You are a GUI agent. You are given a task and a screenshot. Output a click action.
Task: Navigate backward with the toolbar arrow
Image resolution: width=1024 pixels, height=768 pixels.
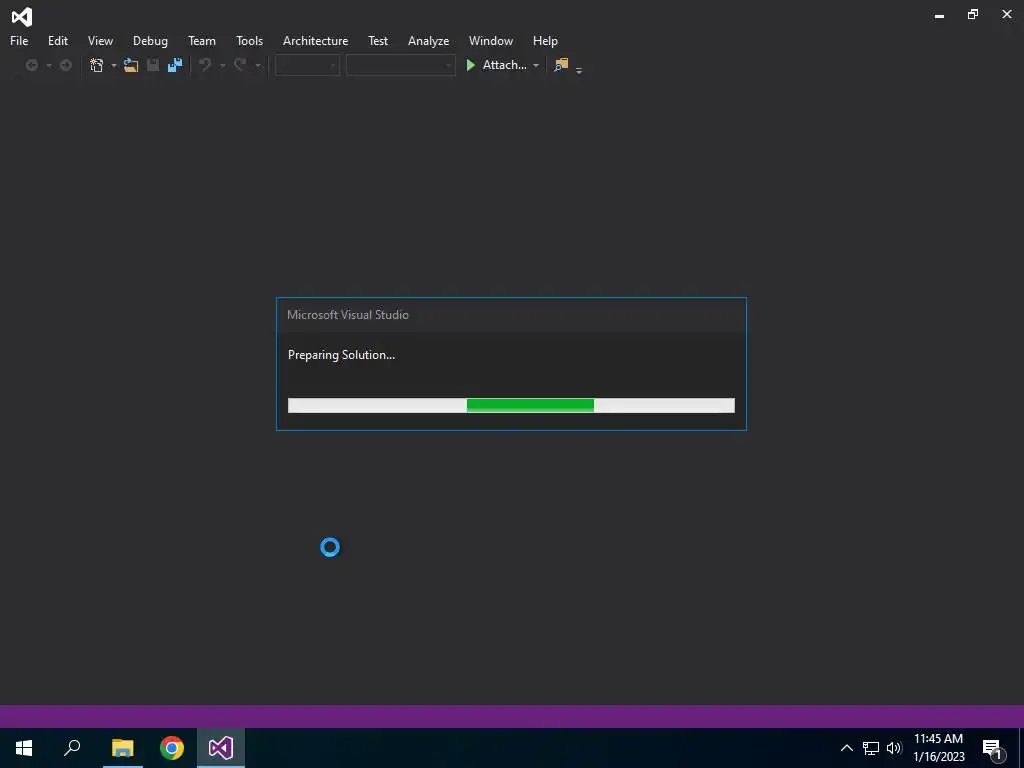pyautogui.click(x=31, y=65)
